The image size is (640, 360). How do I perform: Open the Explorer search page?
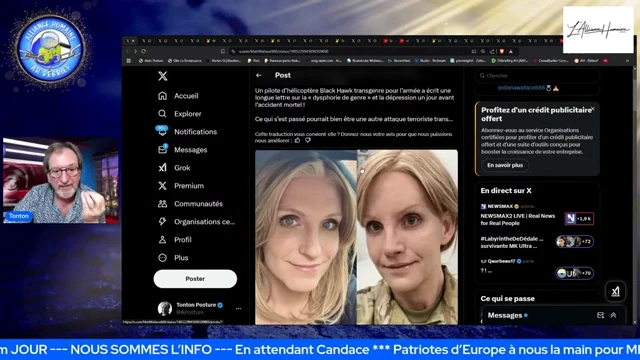[180, 114]
